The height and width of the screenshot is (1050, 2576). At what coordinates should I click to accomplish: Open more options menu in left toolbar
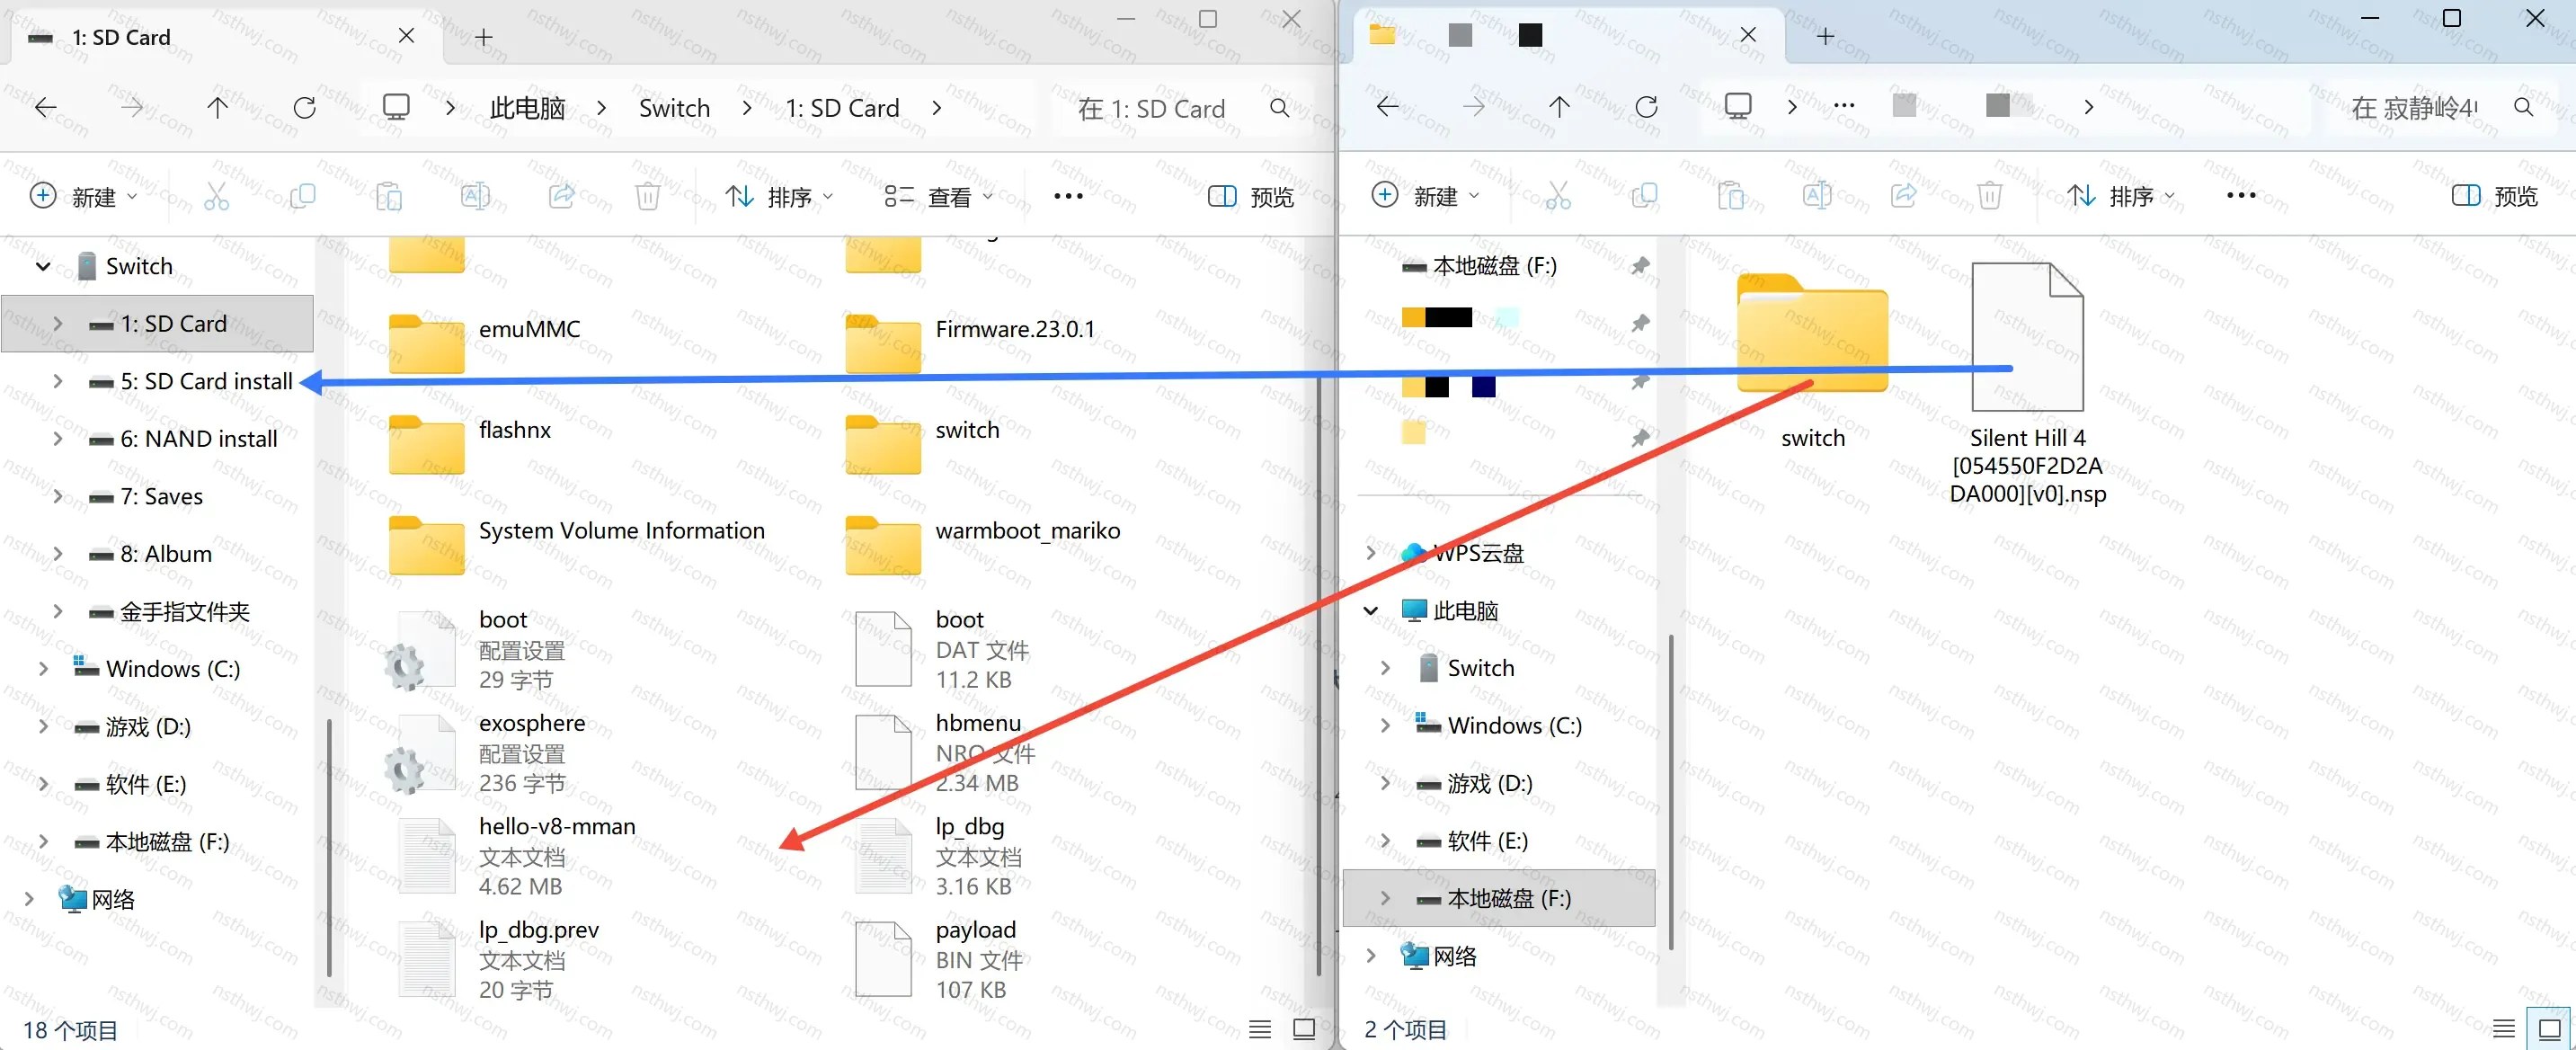[1068, 197]
